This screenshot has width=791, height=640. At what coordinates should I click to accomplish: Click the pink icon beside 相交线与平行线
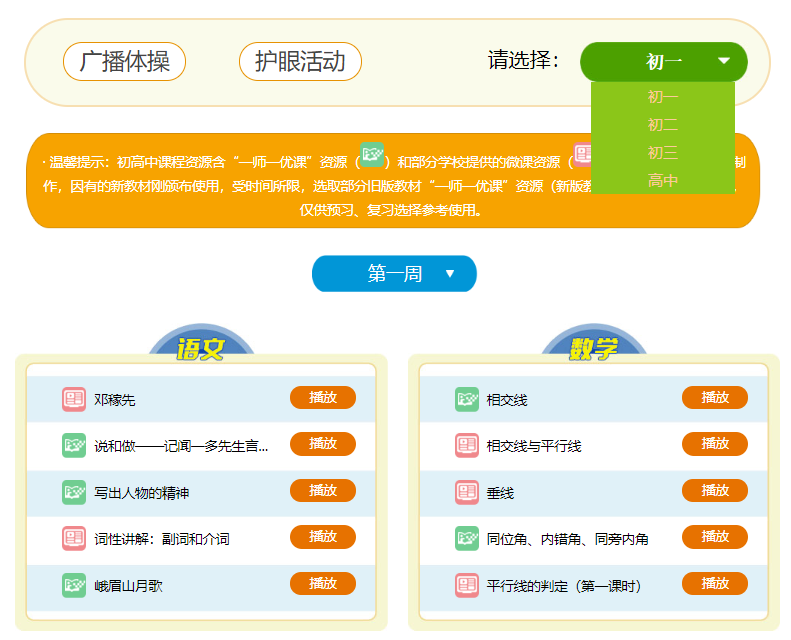(x=467, y=445)
